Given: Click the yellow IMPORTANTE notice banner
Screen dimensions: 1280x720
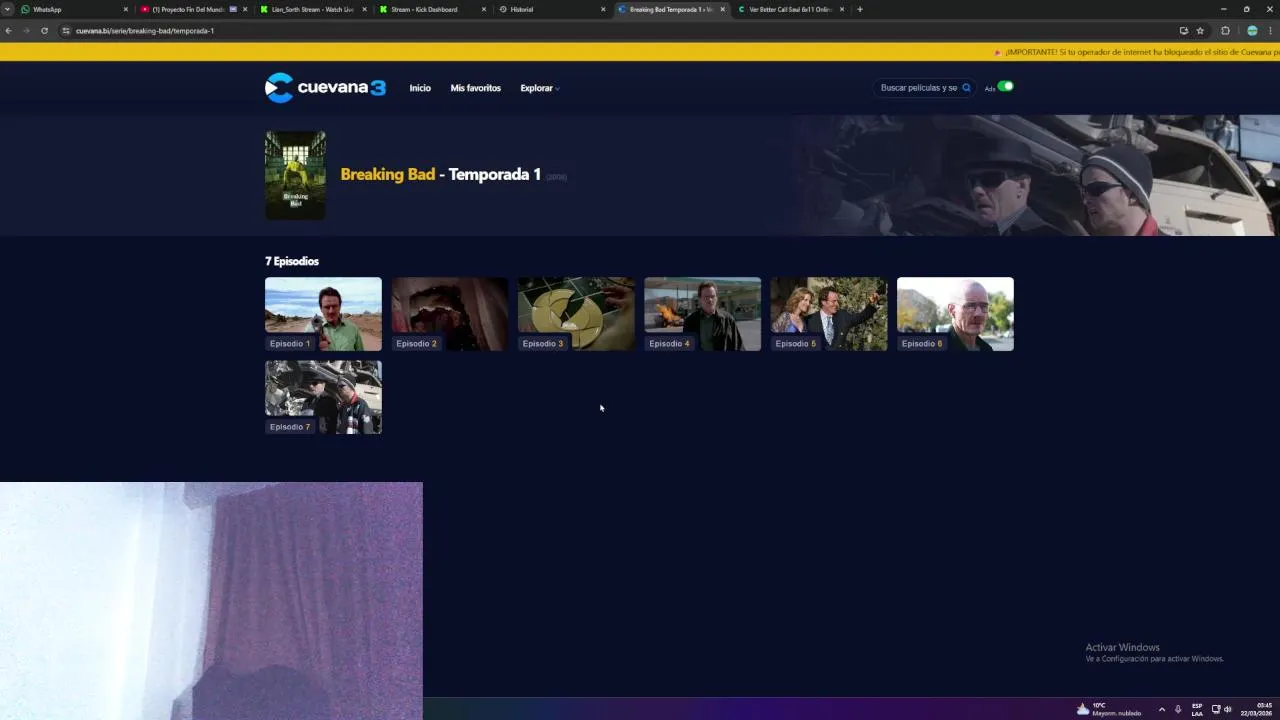Looking at the screenshot, I should [x=640, y=52].
